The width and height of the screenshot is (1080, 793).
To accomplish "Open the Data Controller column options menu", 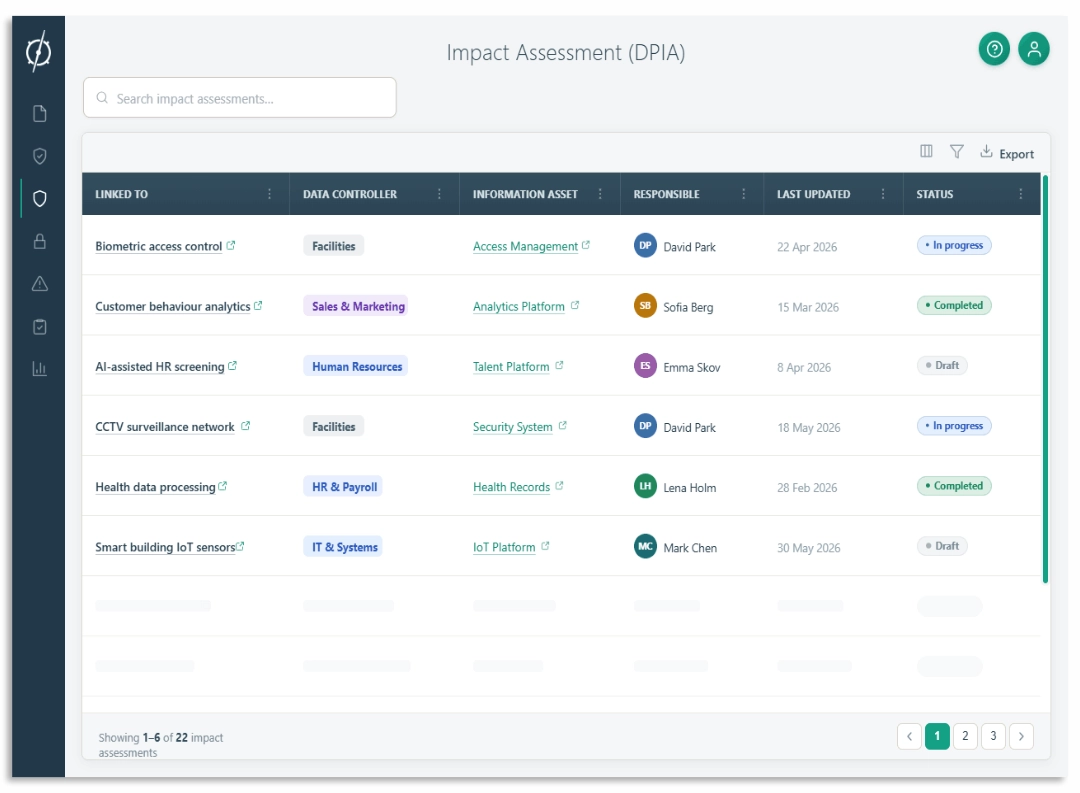I will coord(439,194).
